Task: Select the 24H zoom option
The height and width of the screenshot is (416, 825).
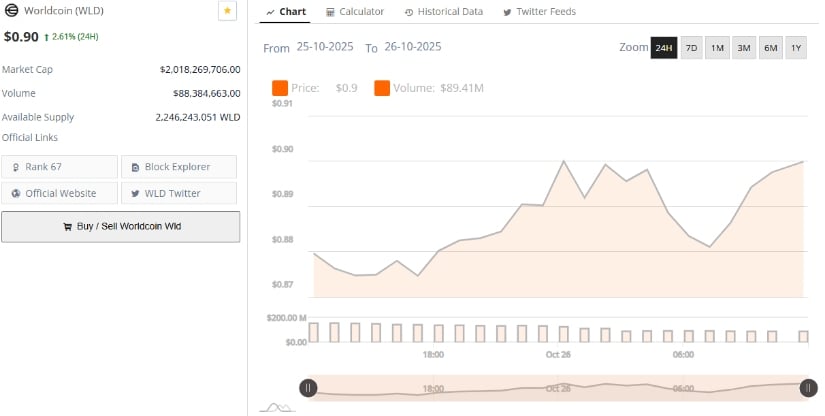Action: 663,48
